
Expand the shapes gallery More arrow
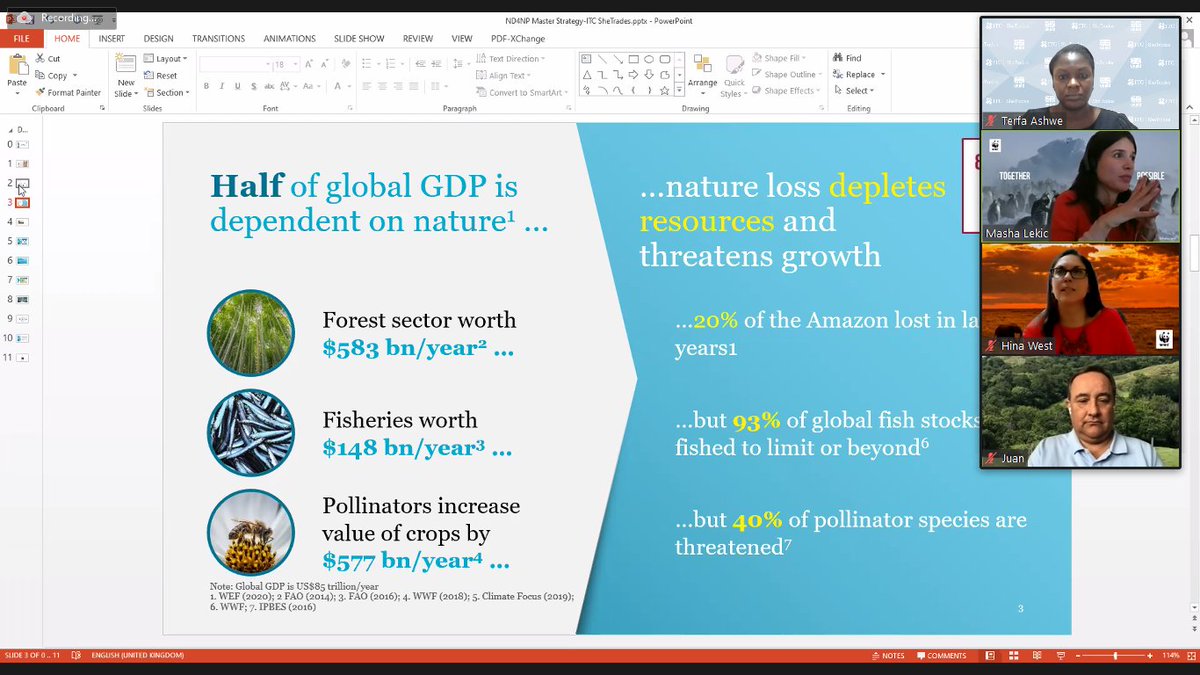pos(679,90)
